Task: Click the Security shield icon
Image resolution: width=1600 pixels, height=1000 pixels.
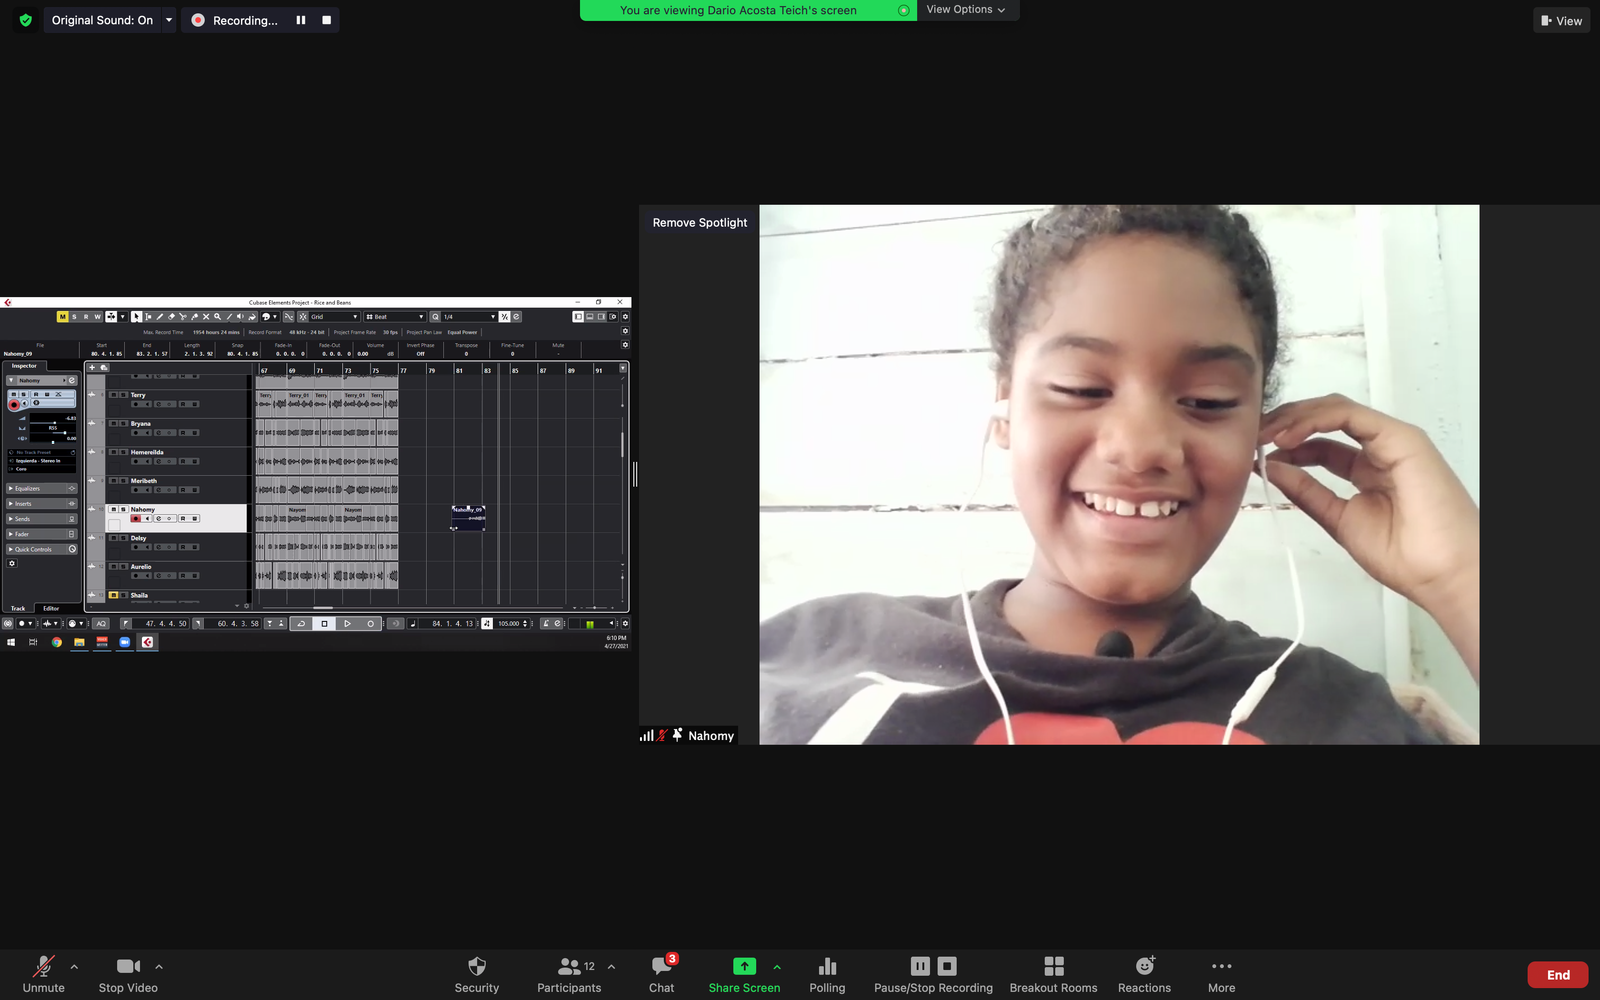Action: point(477,966)
